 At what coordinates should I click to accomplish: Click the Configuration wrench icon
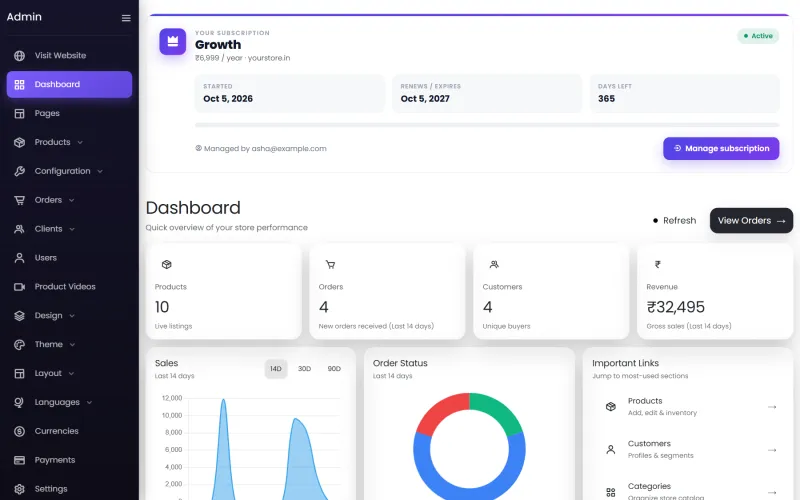[19, 171]
